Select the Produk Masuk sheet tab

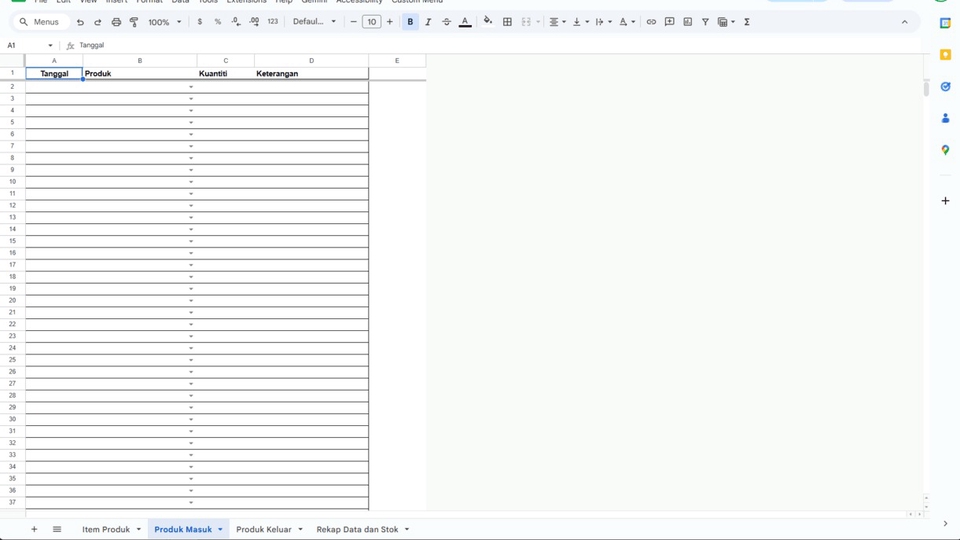[183, 529]
